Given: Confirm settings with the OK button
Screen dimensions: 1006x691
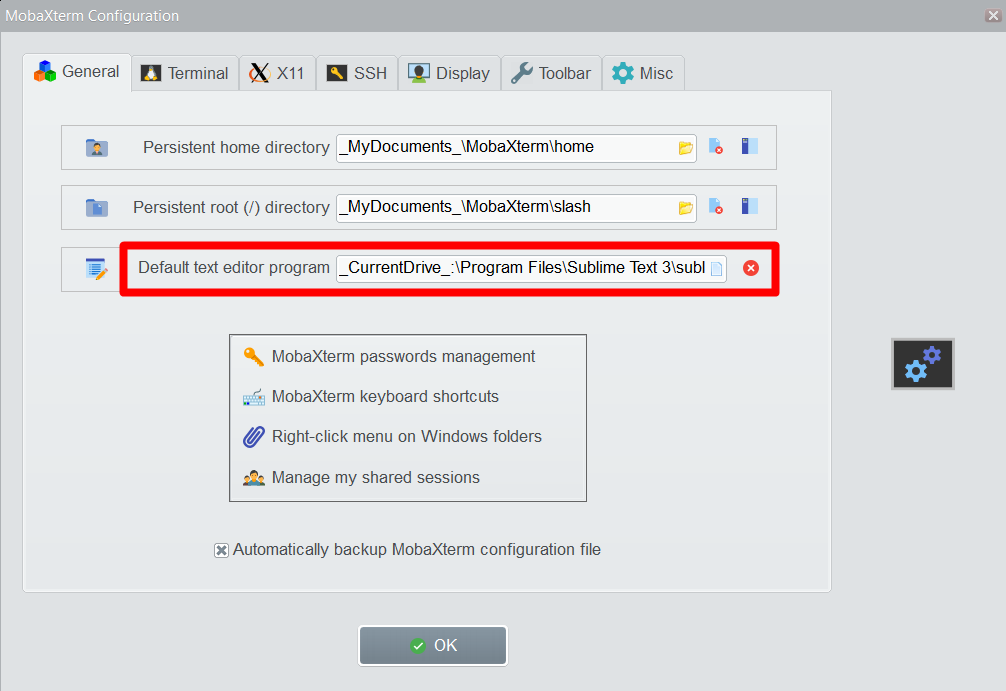Looking at the screenshot, I should 432,645.
